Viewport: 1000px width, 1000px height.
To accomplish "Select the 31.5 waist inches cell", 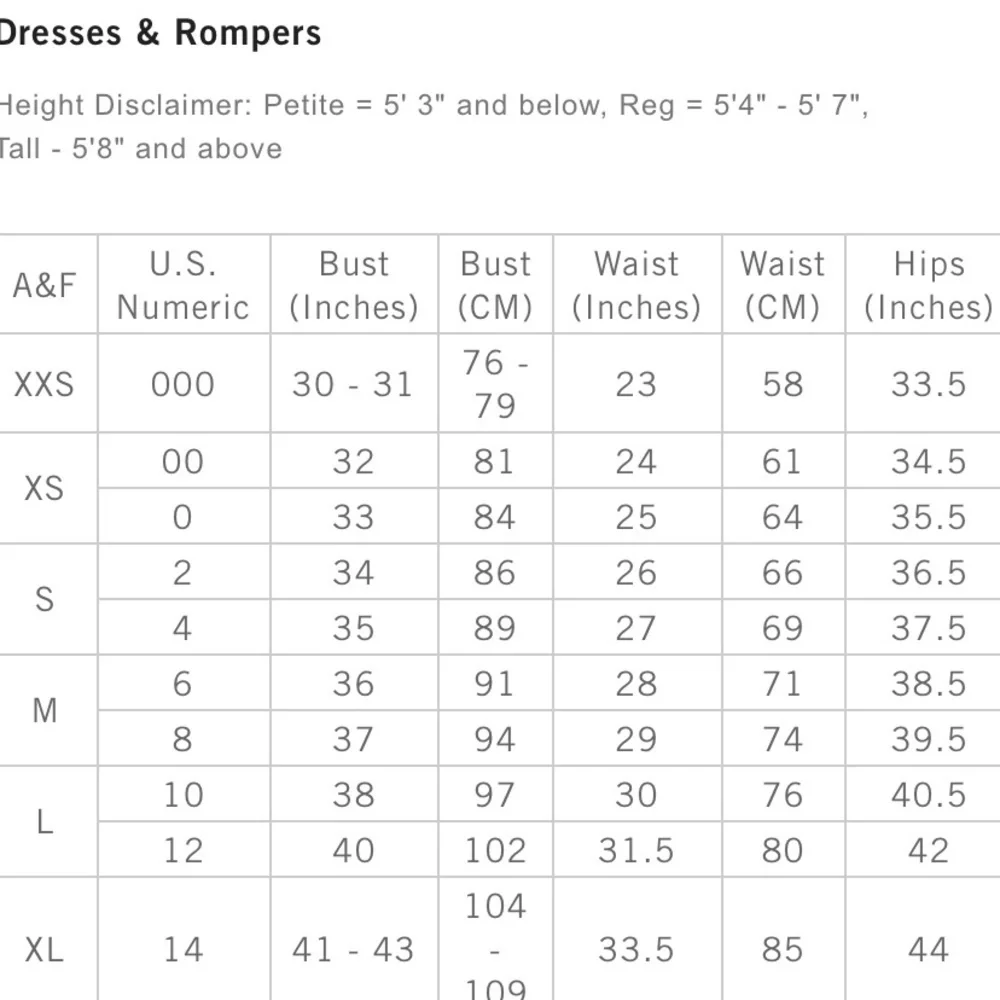I will coord(636,850).
